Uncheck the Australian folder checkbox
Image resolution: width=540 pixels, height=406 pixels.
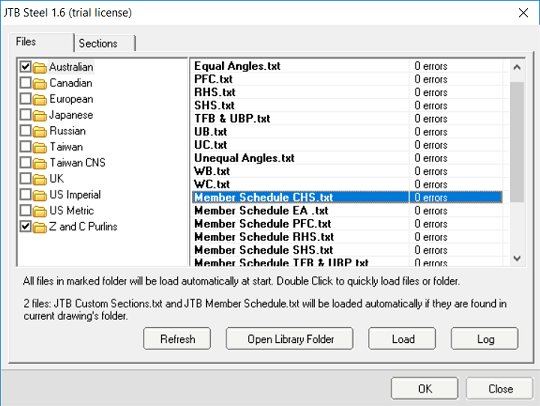click(26, 67)
